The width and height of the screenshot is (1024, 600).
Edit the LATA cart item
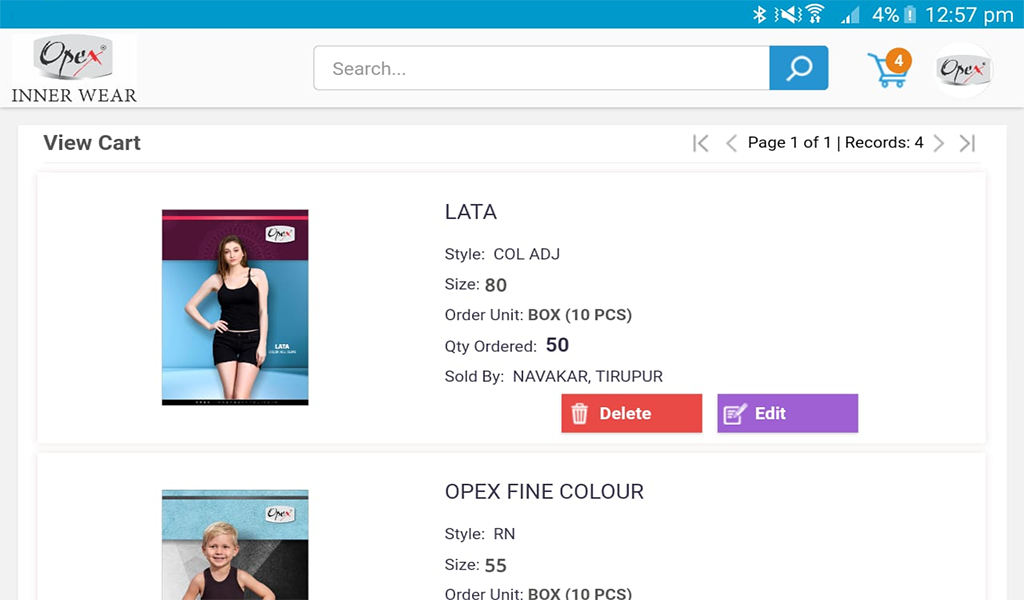coord(788,413)
